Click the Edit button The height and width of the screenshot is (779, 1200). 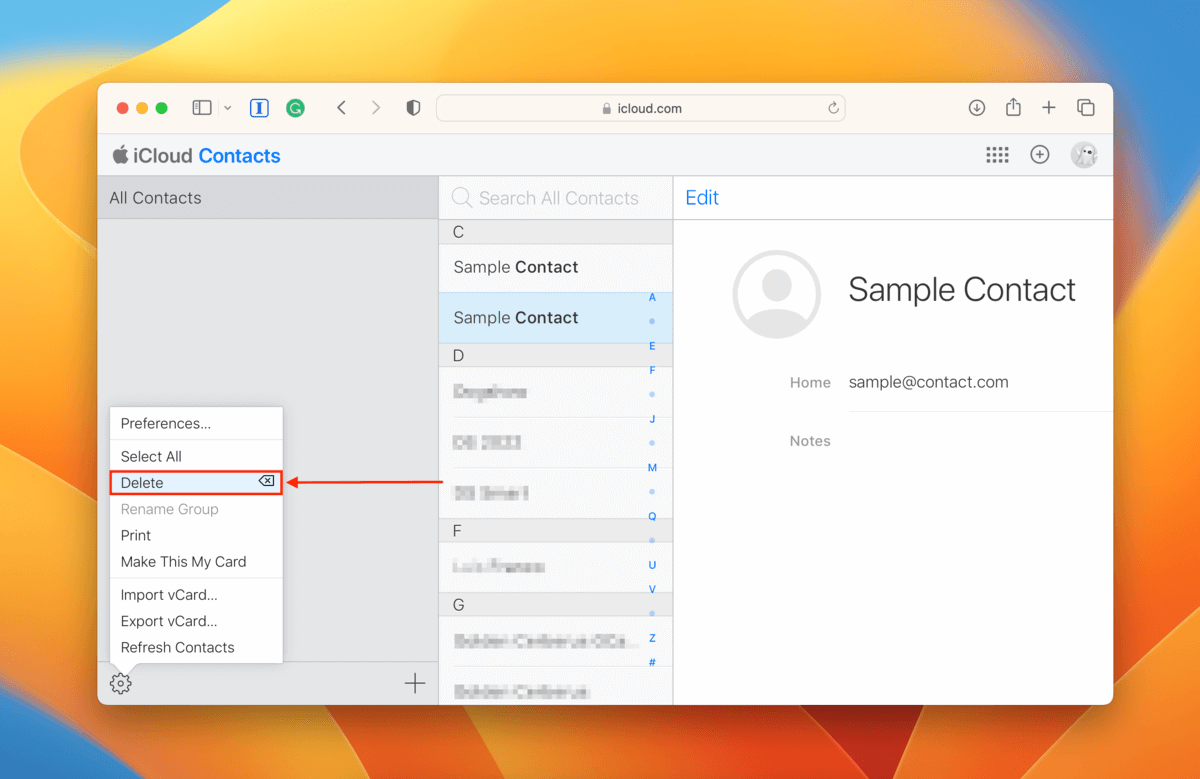click(x=702, y=198)
